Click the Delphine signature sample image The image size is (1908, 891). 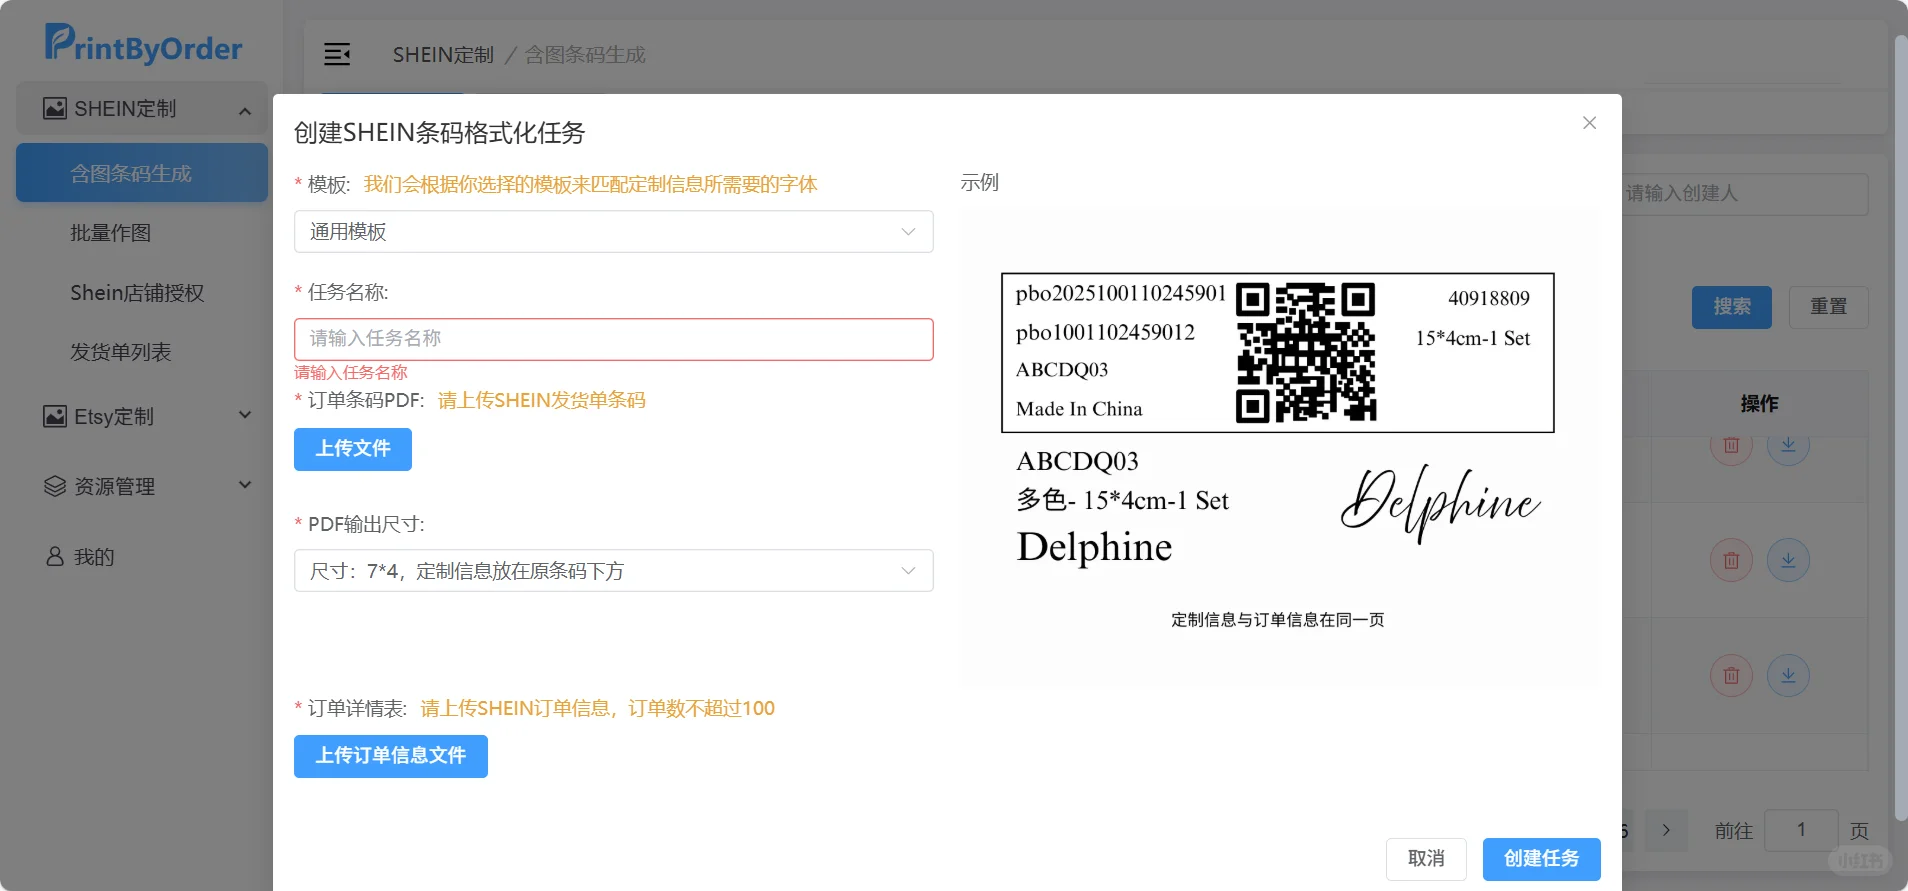[1440, 503]
